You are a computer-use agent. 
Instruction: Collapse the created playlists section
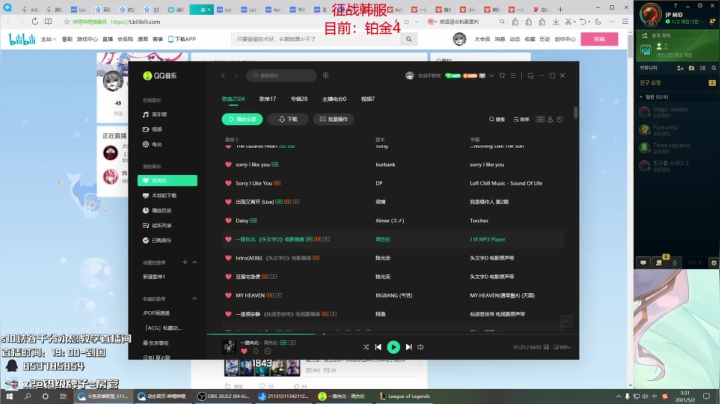pos(195,262)
